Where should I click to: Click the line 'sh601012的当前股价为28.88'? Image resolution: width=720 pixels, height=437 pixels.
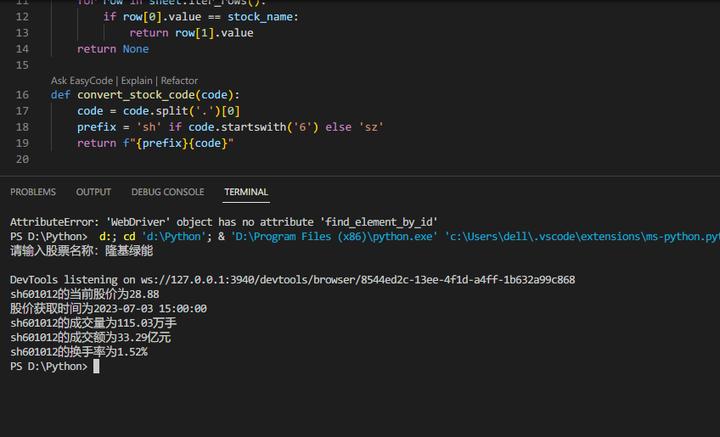(x=84, y=294)
